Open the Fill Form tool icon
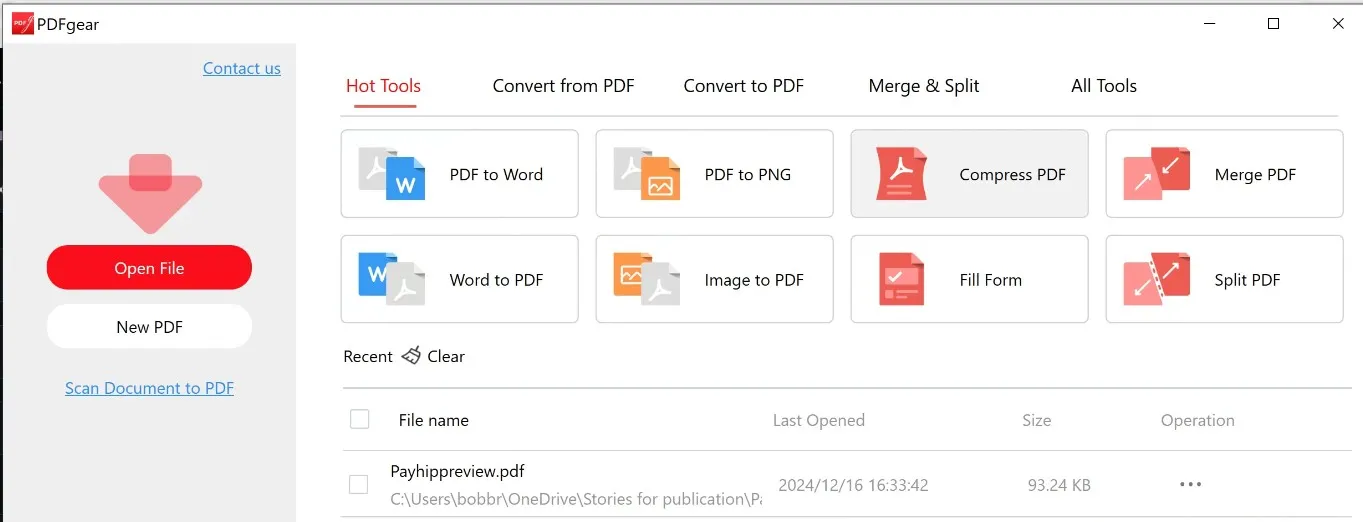Image resolution: width=1363 pixels, height=522 pixels. coord(901,279)
